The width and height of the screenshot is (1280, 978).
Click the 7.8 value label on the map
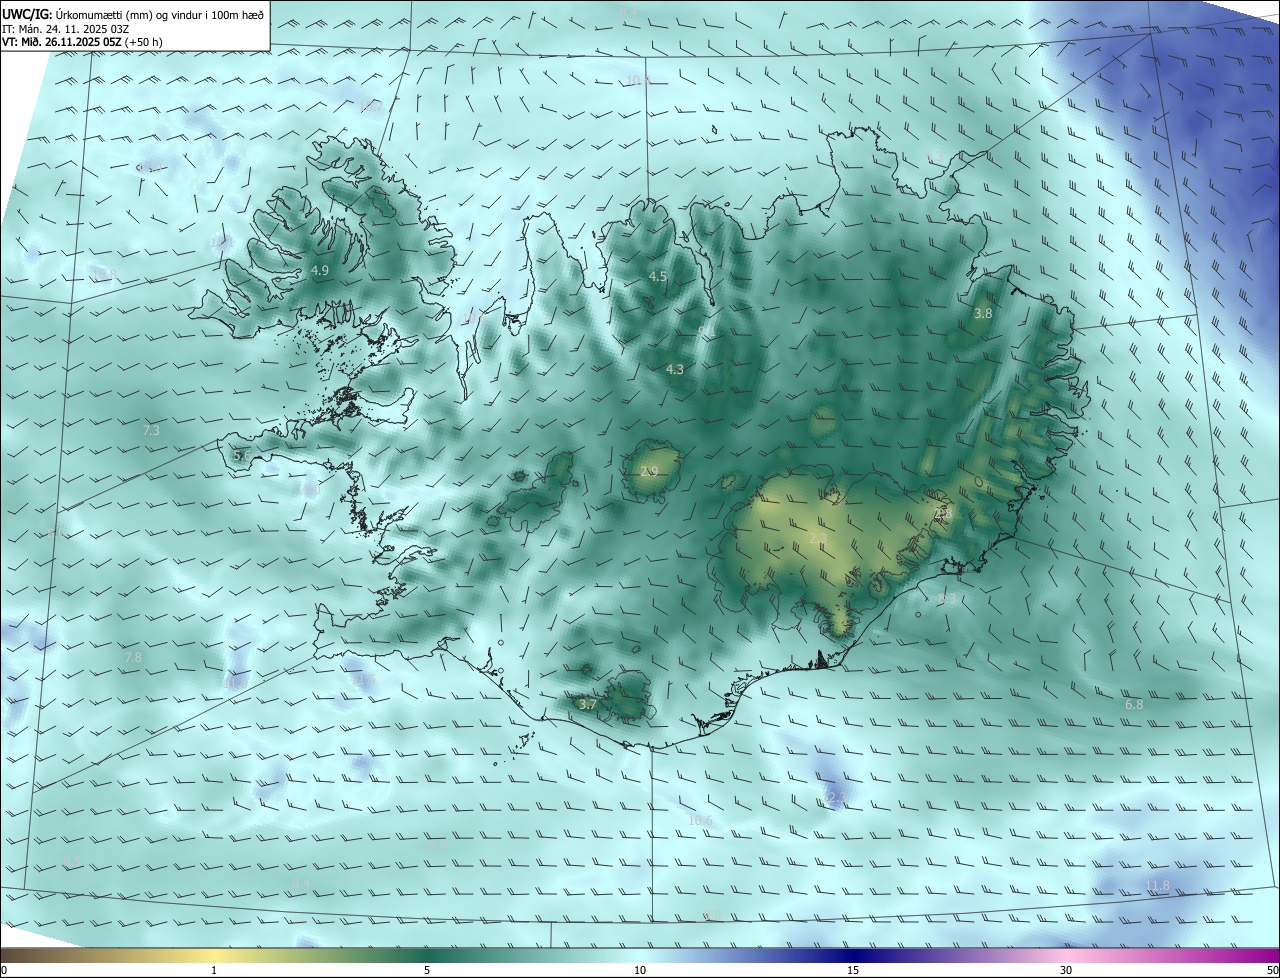click(x=133, y=657)
